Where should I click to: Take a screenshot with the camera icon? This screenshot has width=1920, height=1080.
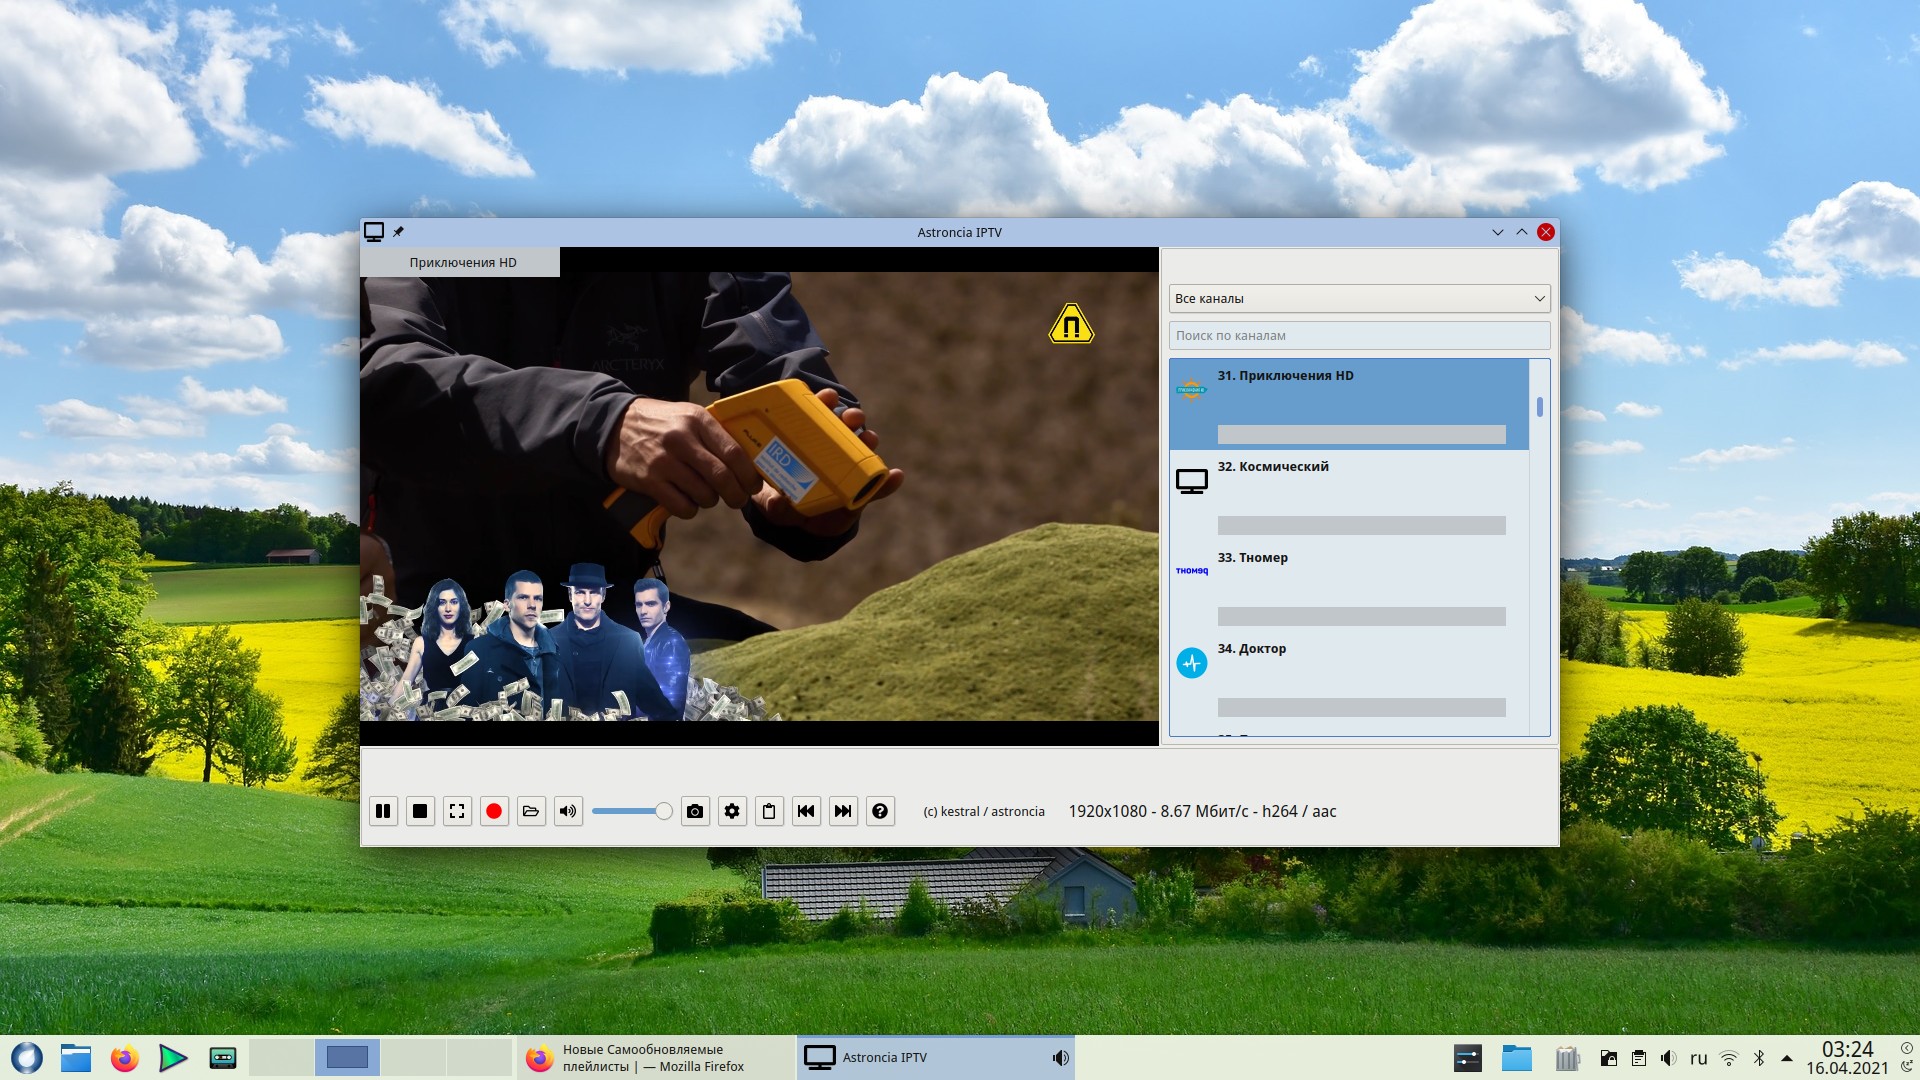pyautogui.click(x=695, y=811)
